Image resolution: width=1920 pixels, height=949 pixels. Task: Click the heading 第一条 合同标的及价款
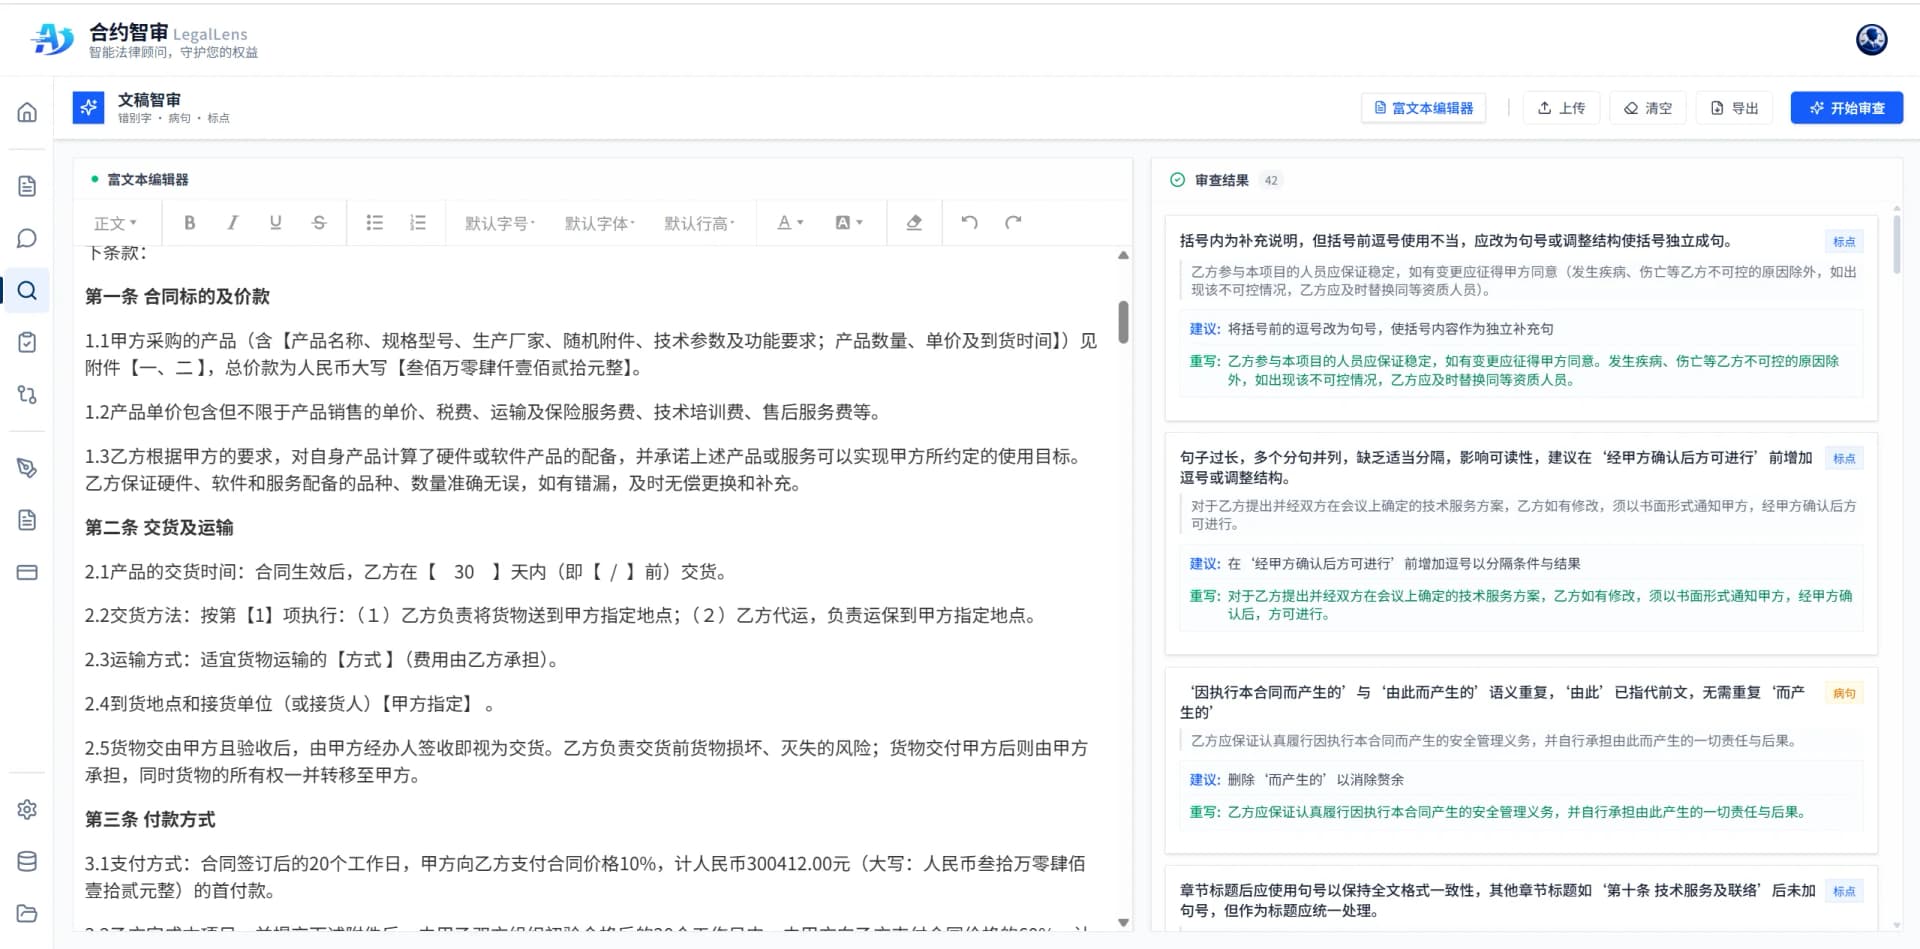177,297
